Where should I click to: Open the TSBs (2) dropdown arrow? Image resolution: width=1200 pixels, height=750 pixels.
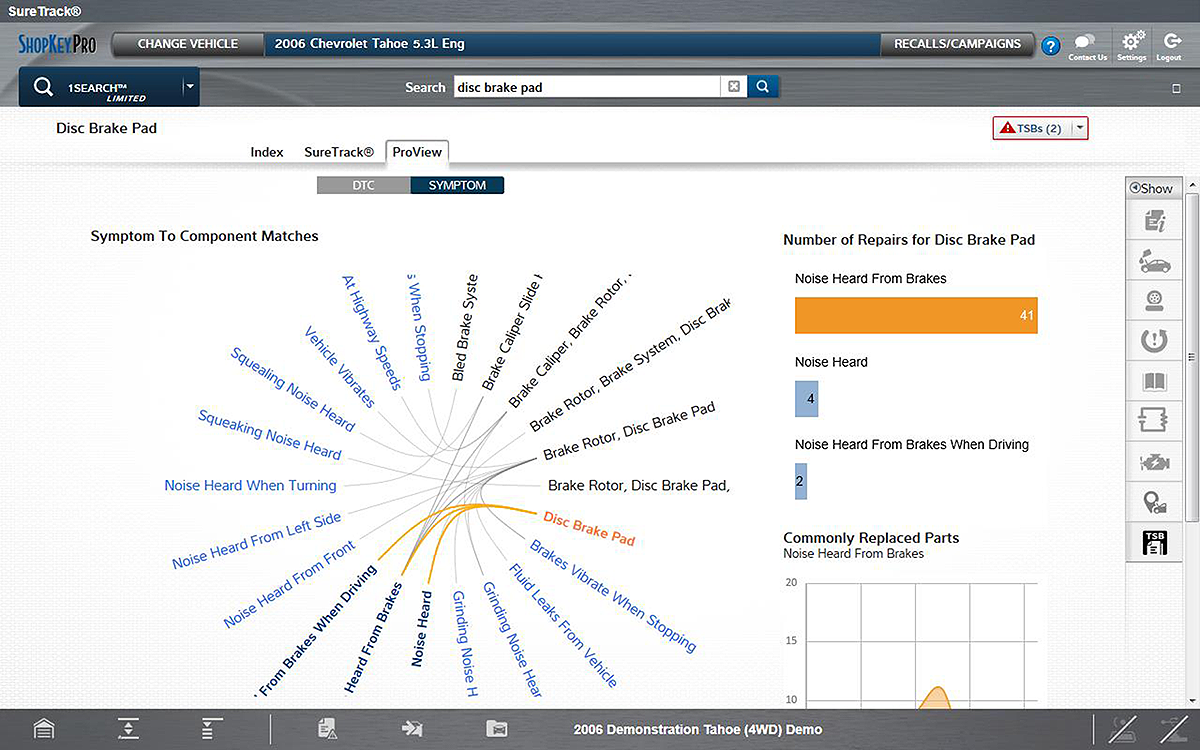[1079, 128]
